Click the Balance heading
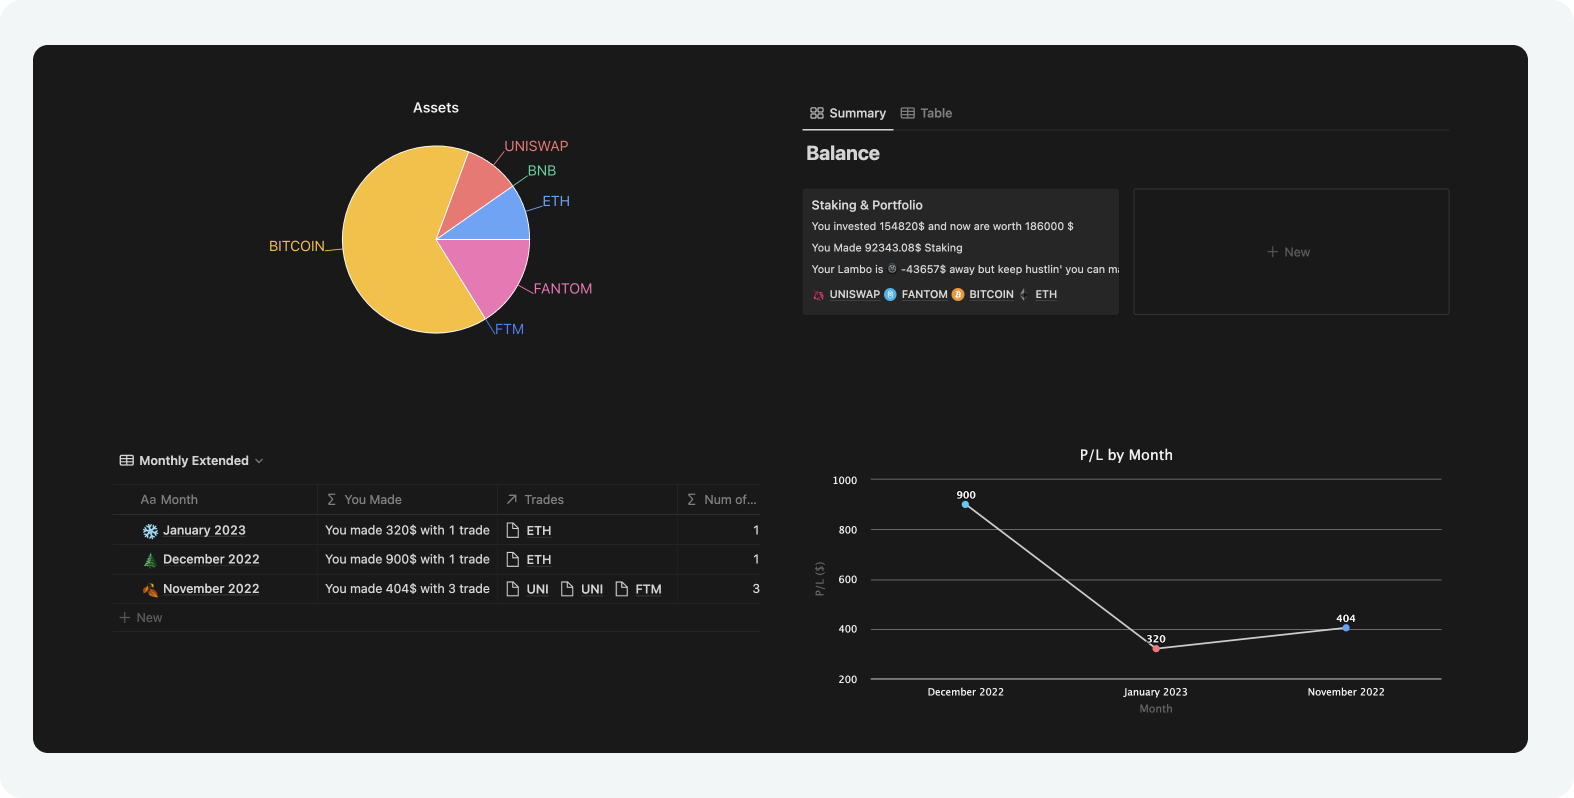Screen dimensions: 1574x798 click(x=843, y=153)
